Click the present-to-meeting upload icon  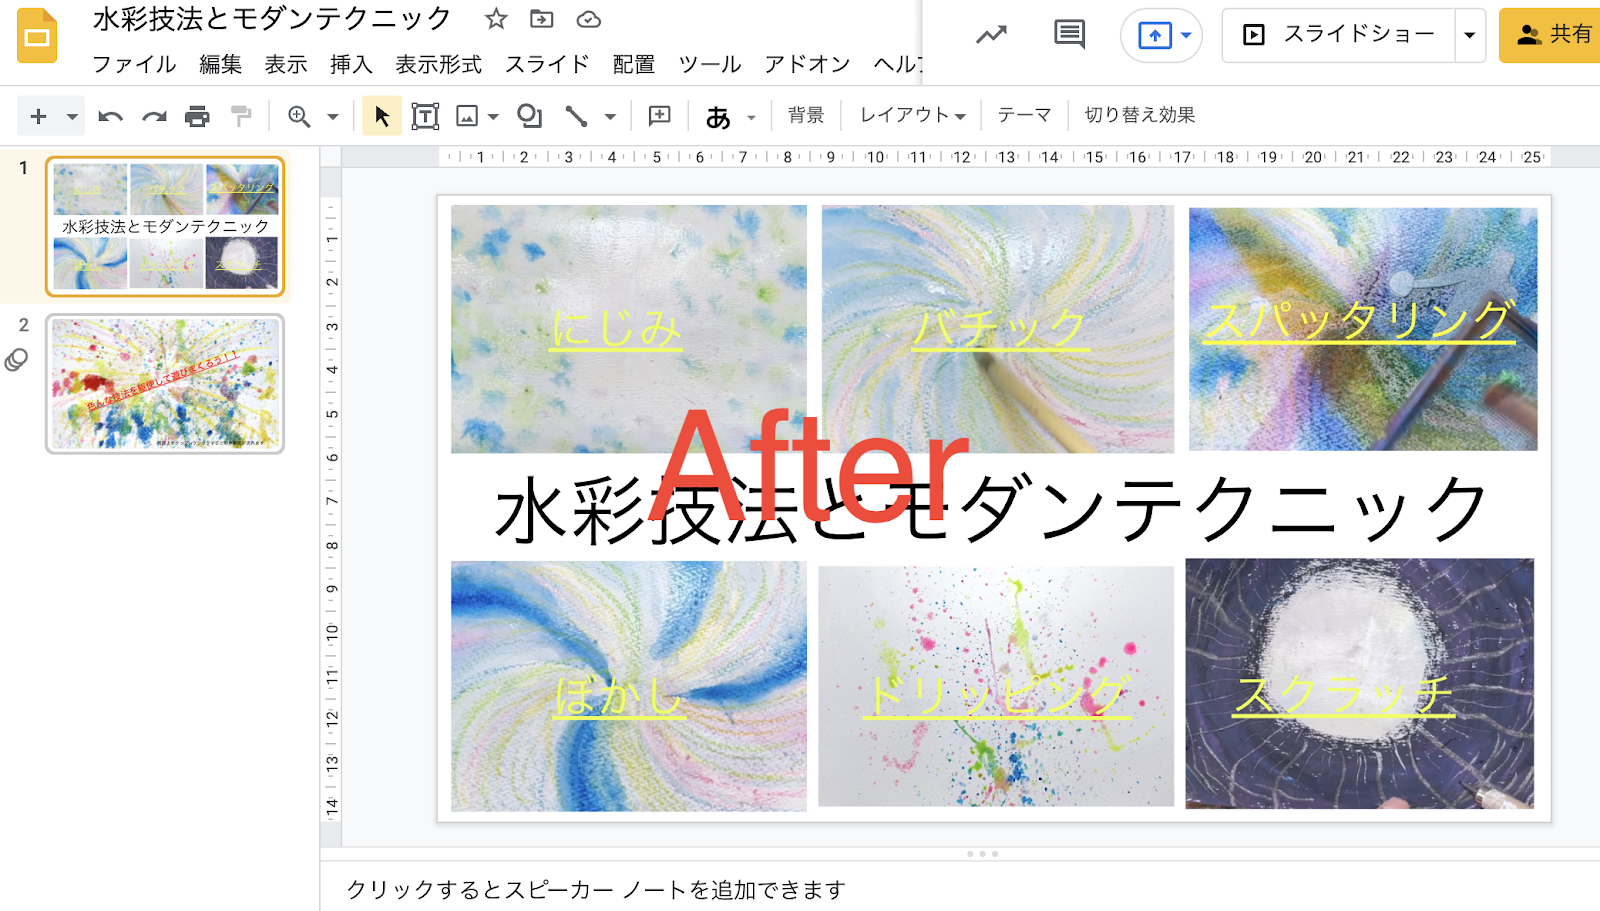coord(1155,36)
